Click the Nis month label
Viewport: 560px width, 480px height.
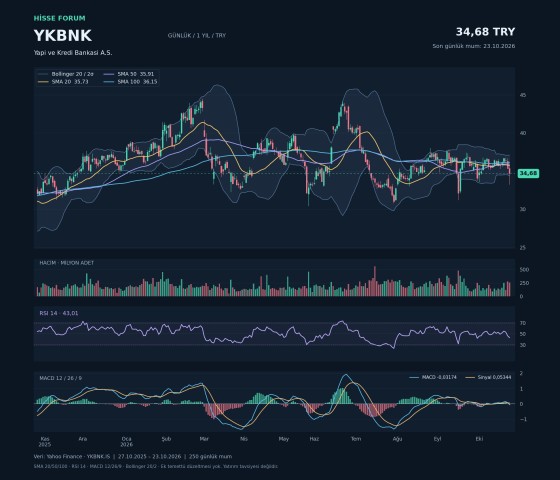point(244,439)
